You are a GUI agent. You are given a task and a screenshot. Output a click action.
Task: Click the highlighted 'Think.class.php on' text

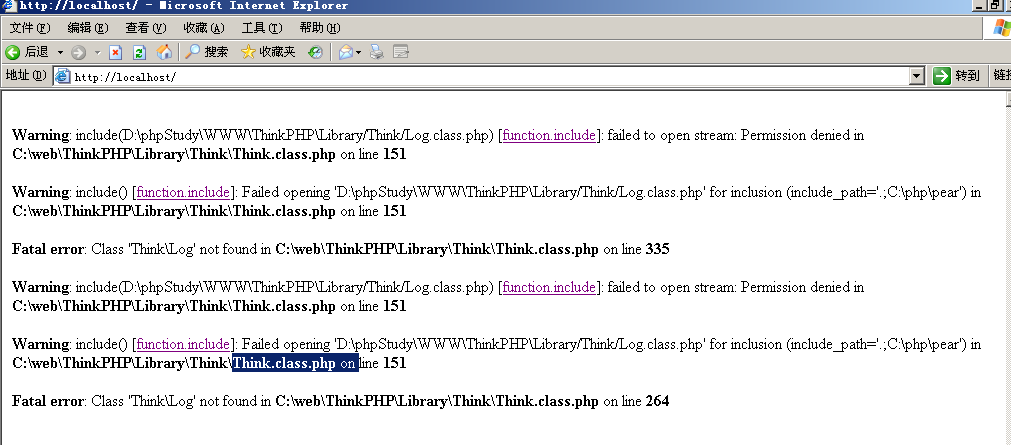pos(295,363)
